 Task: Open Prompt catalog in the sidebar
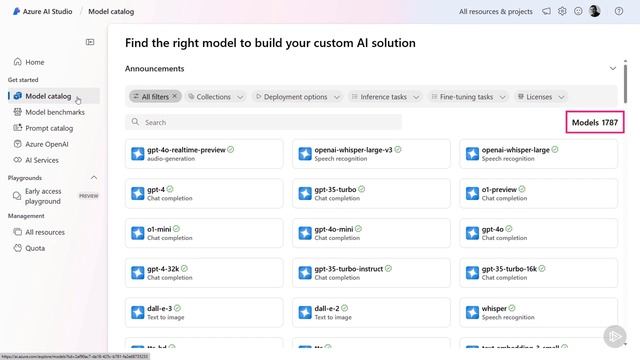pyautogui.click(x=53, y=128)
